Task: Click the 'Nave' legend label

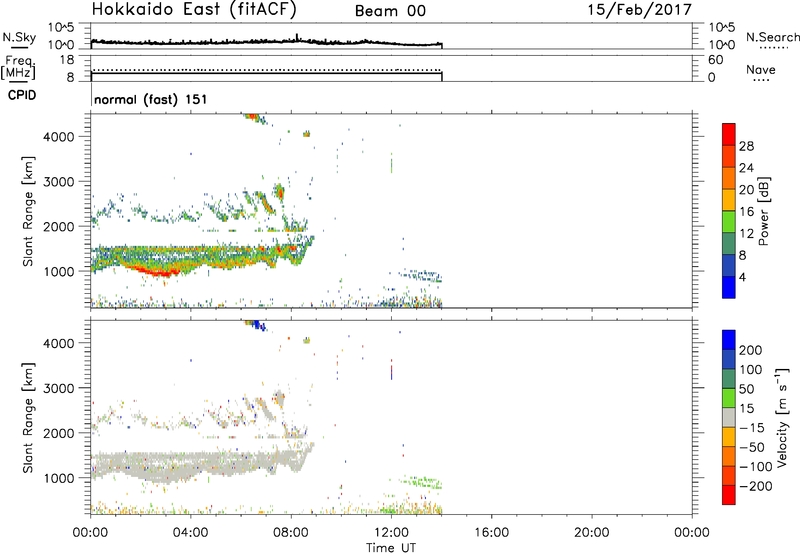Action: [x=761, y=69]
